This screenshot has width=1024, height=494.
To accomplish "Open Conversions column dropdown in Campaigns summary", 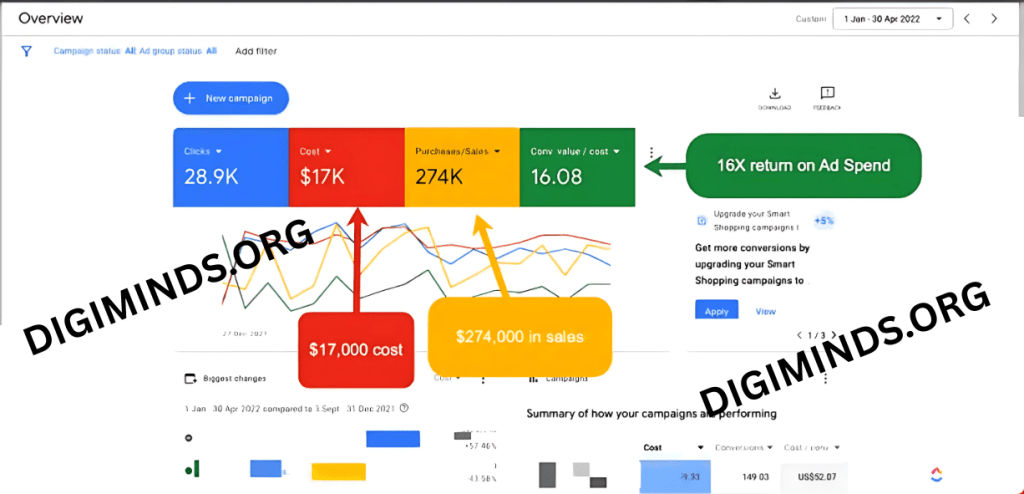I will (771, 448).
